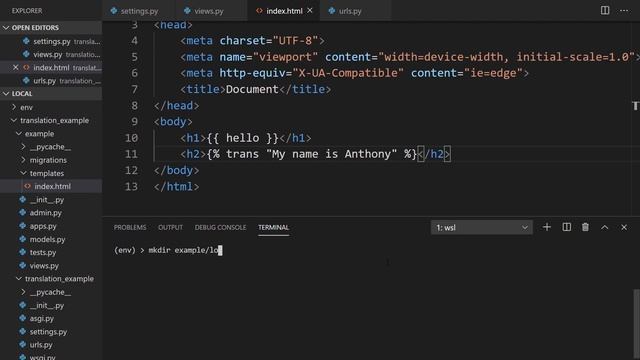640x360 pixels.
Task: Open models.py file
Action: [x=51, y=239]
